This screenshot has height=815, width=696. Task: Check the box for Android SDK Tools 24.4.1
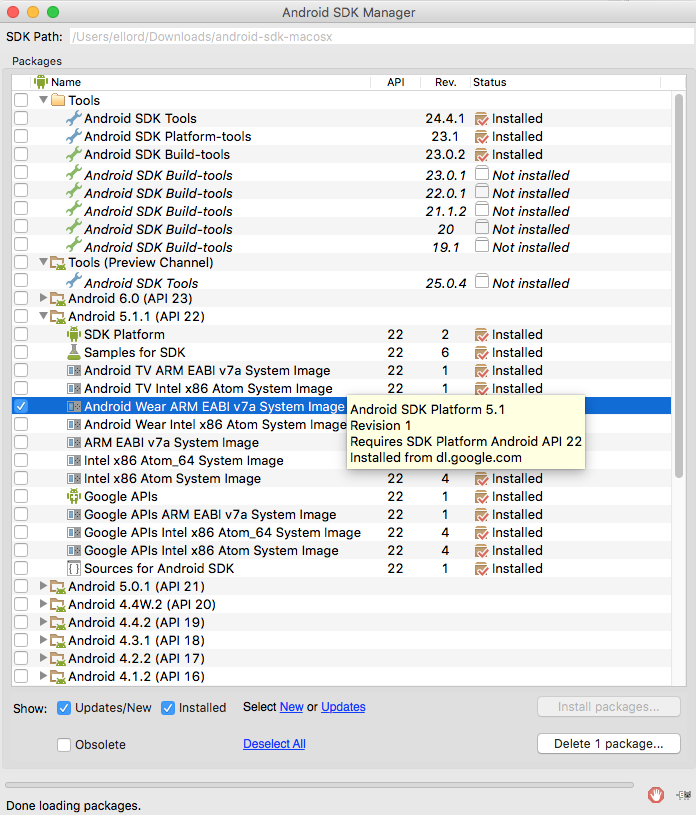[21, 118]
